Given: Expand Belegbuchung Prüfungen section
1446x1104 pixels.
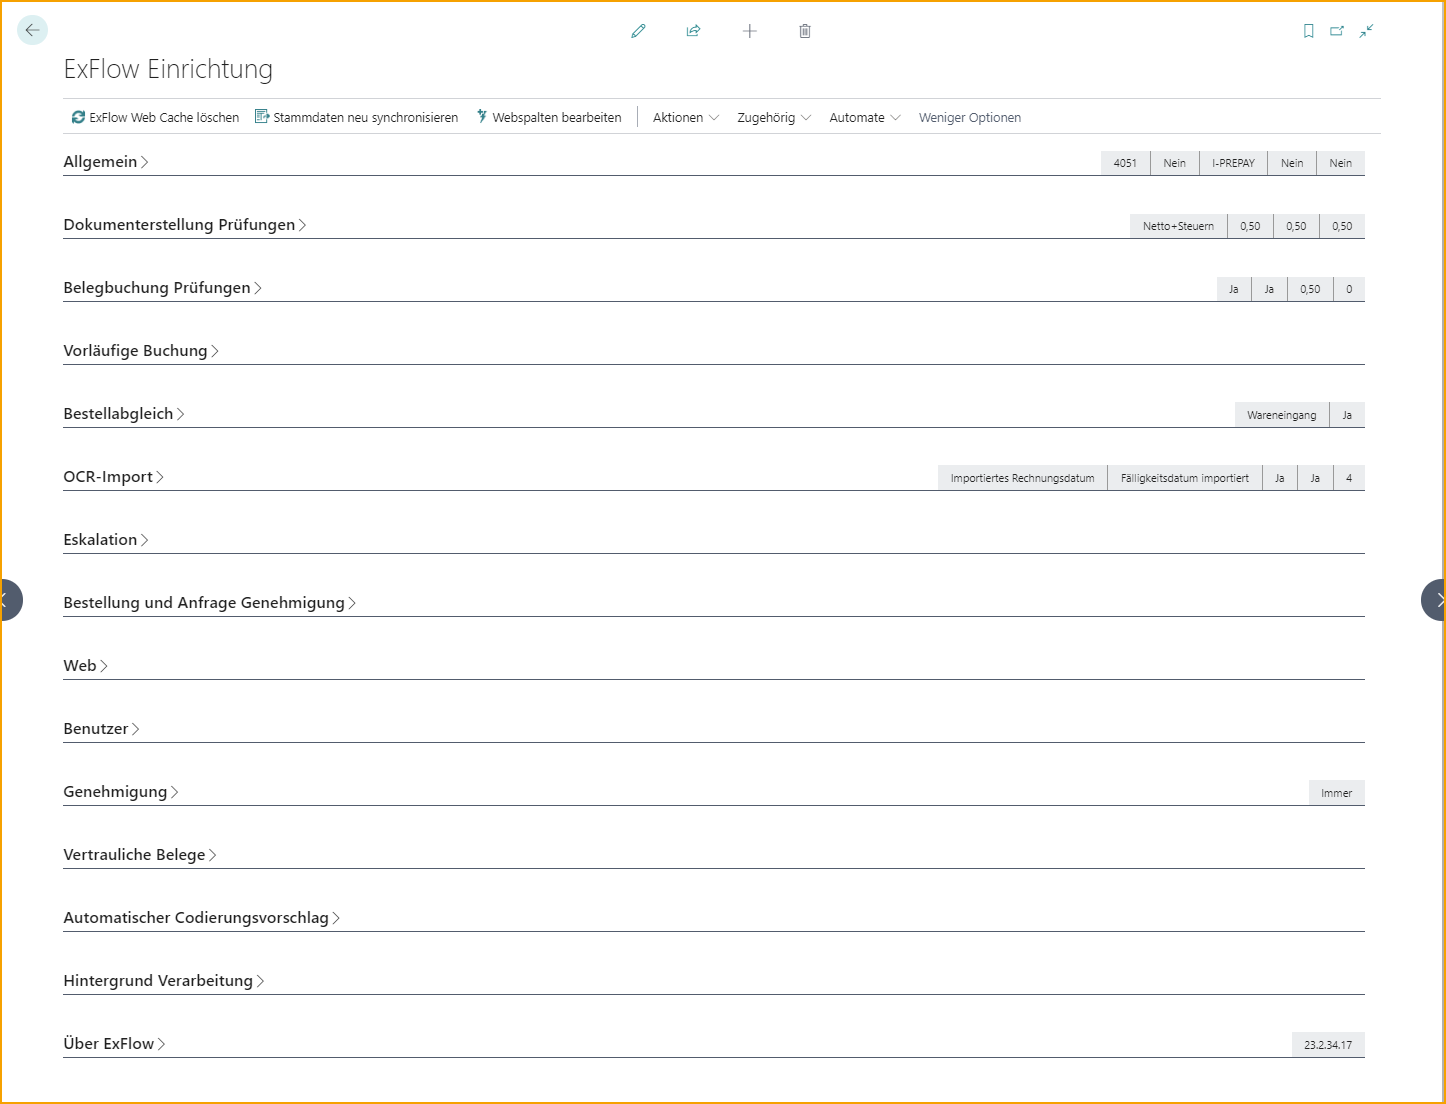Looking at the screenshot, I should pyautogui.click(x=163, y=287).
